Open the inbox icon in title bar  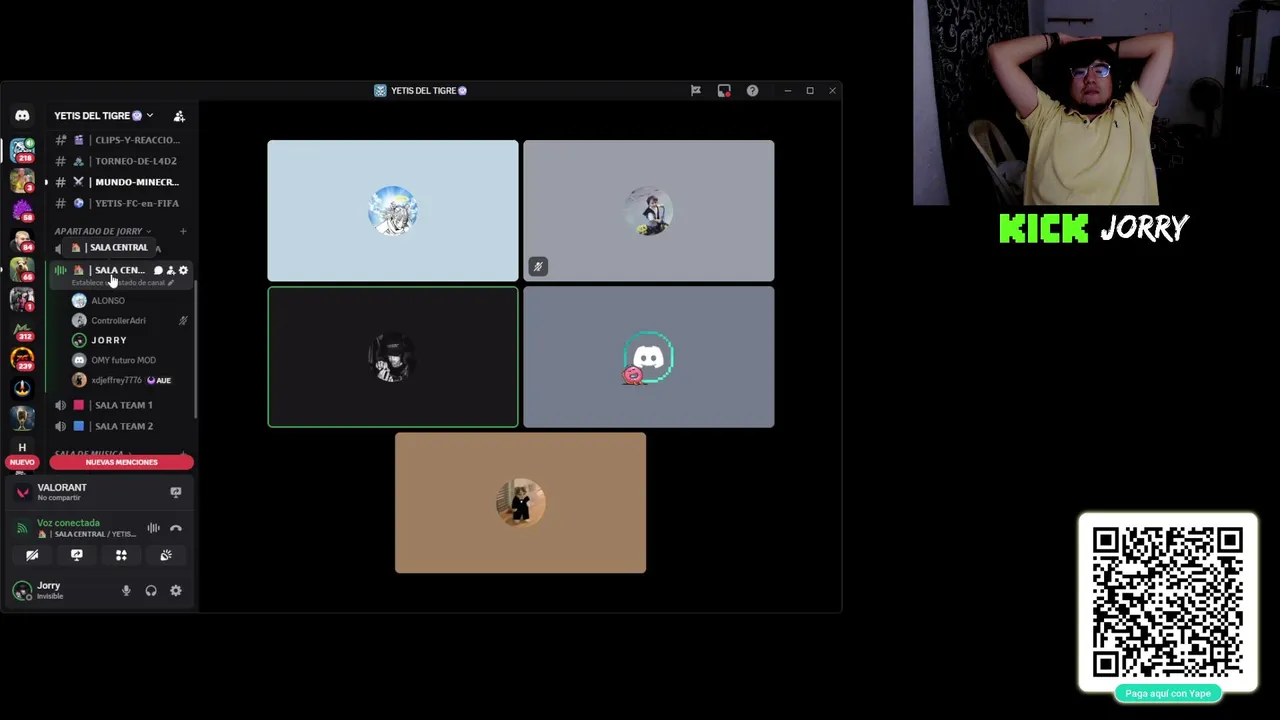tap(724, 91)
